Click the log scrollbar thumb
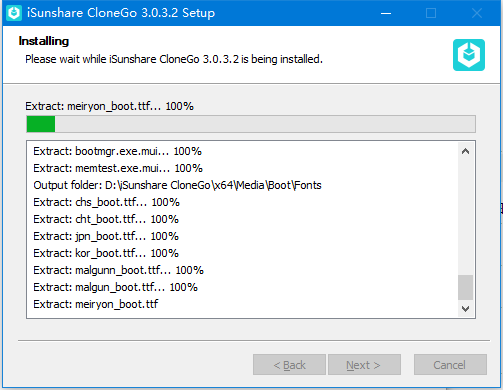The image size is (503, 390). point(465,287)
